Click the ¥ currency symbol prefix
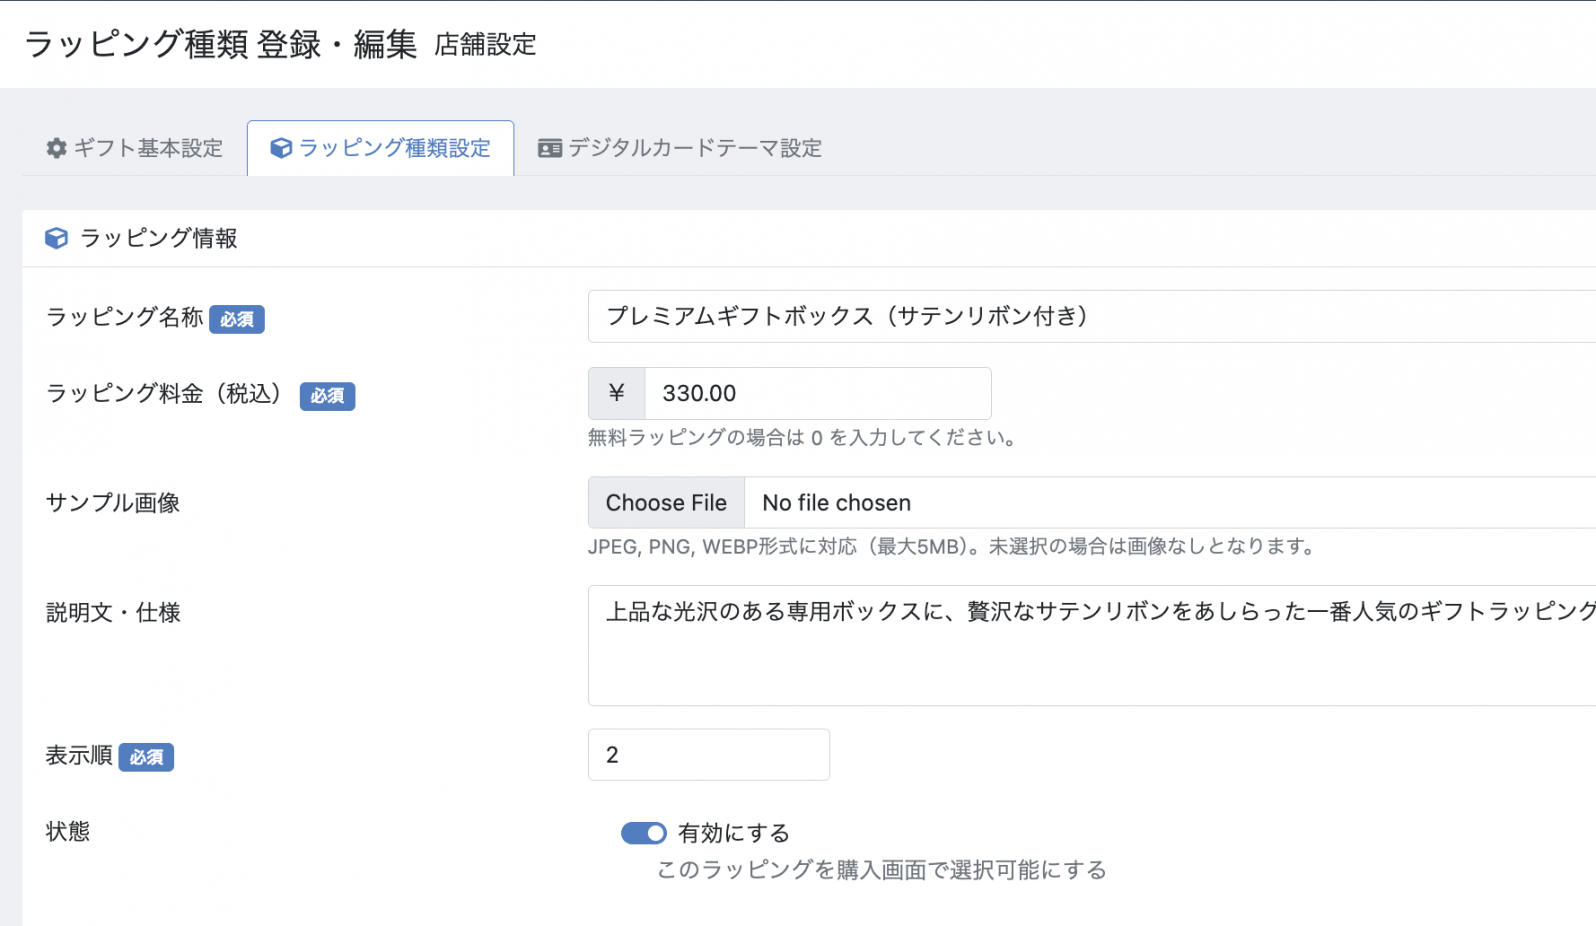1596x926 pixels. point(617,393)
